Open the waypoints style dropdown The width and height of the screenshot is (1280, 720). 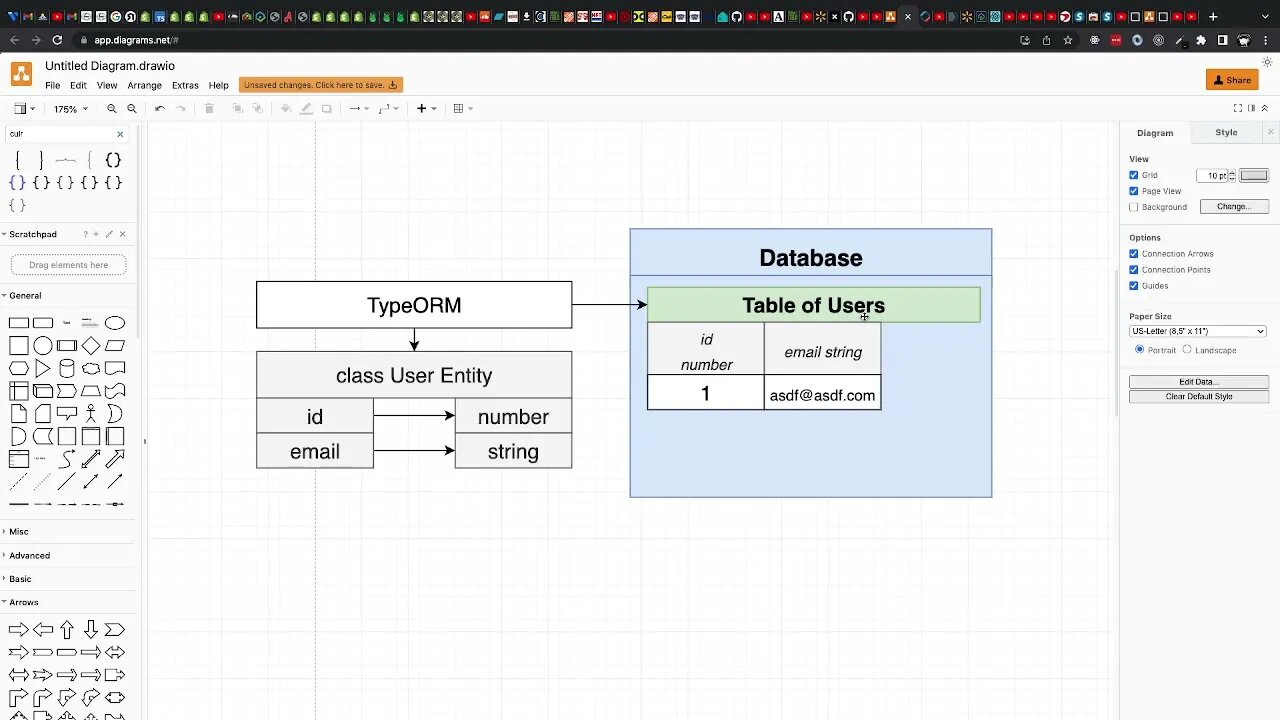(x=388, y=108)
